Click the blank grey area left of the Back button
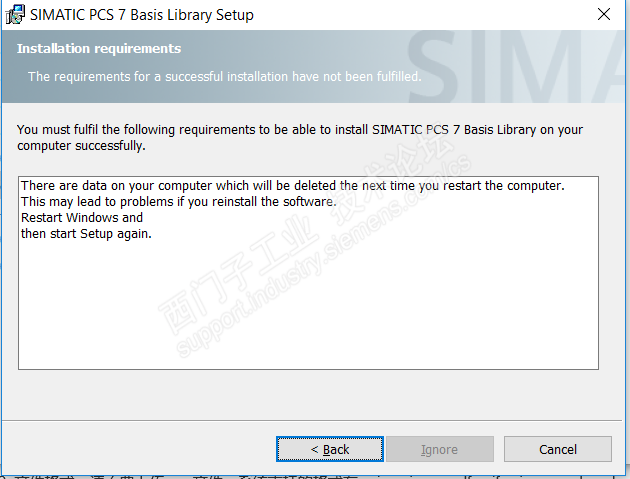This screenshot has width=630, height=479. [140, 449]
